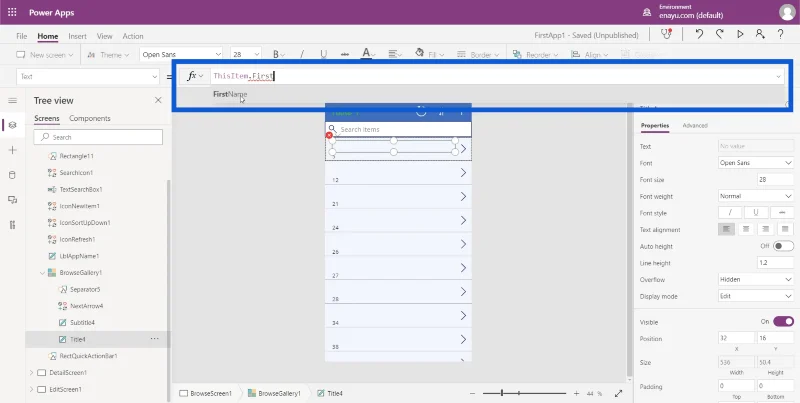The width and height of the screenshot is (800, 403).
Task: Run the App checker stethoscope icon
Action: click(666, 34)
